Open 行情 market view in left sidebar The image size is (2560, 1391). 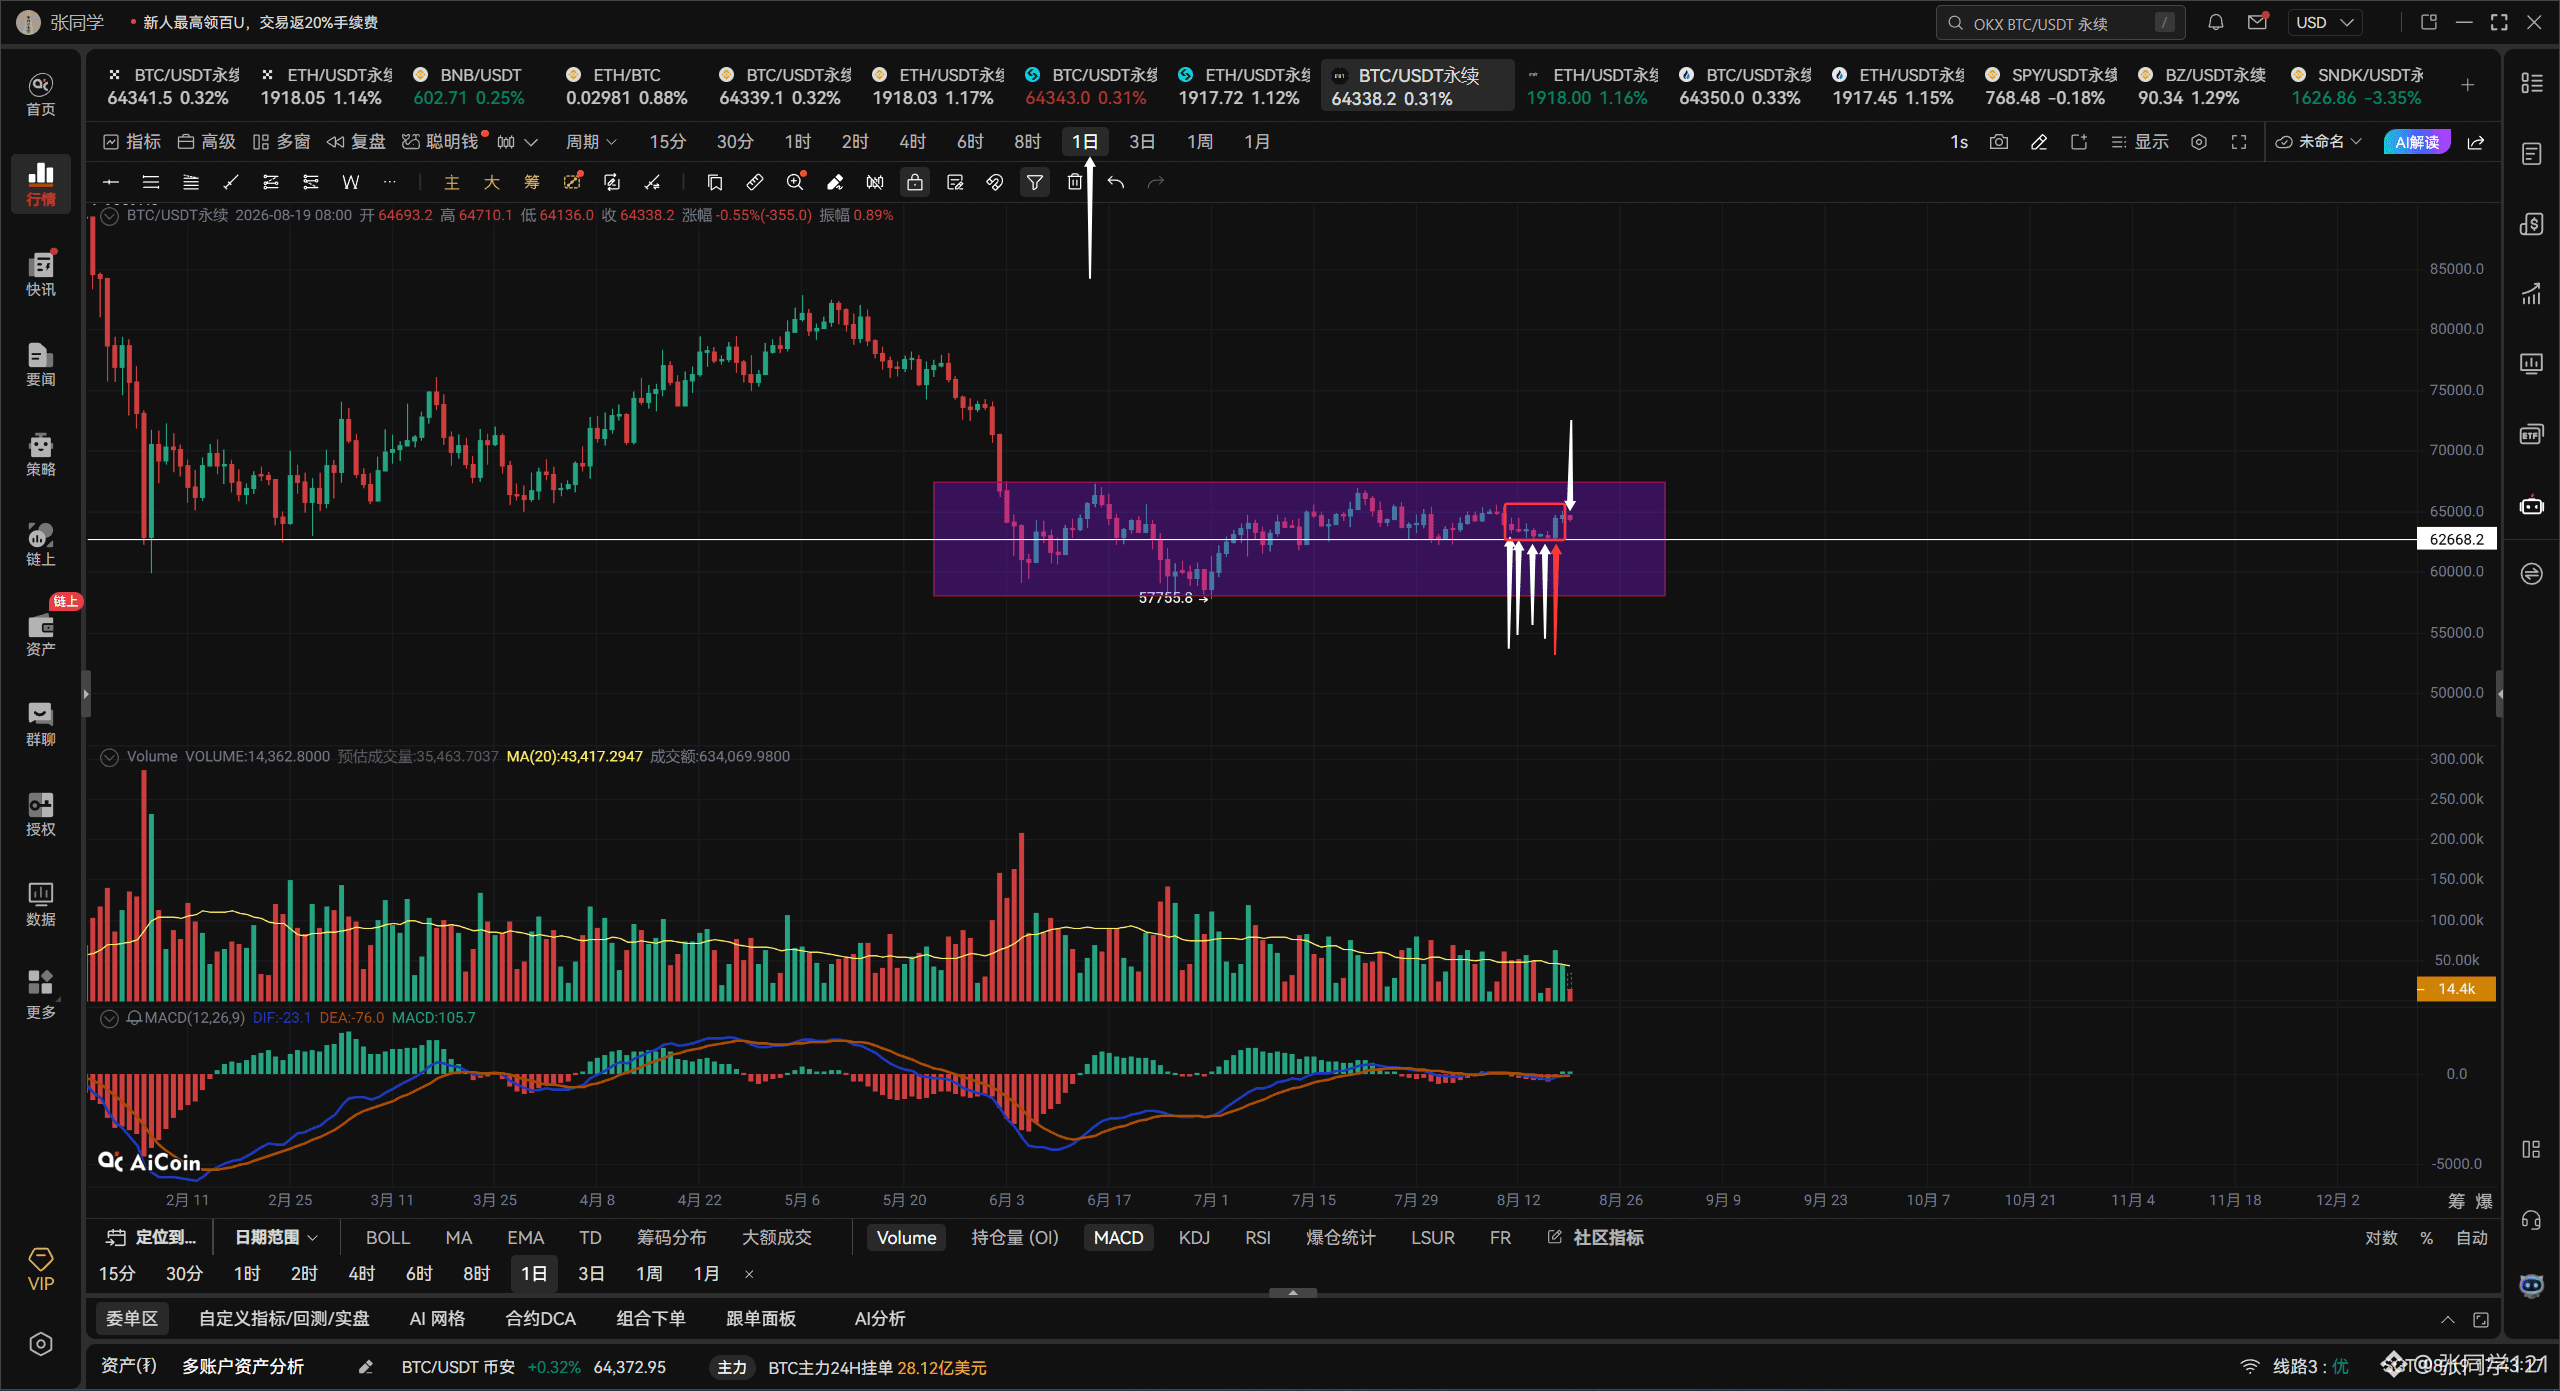[x=41, y=184]
